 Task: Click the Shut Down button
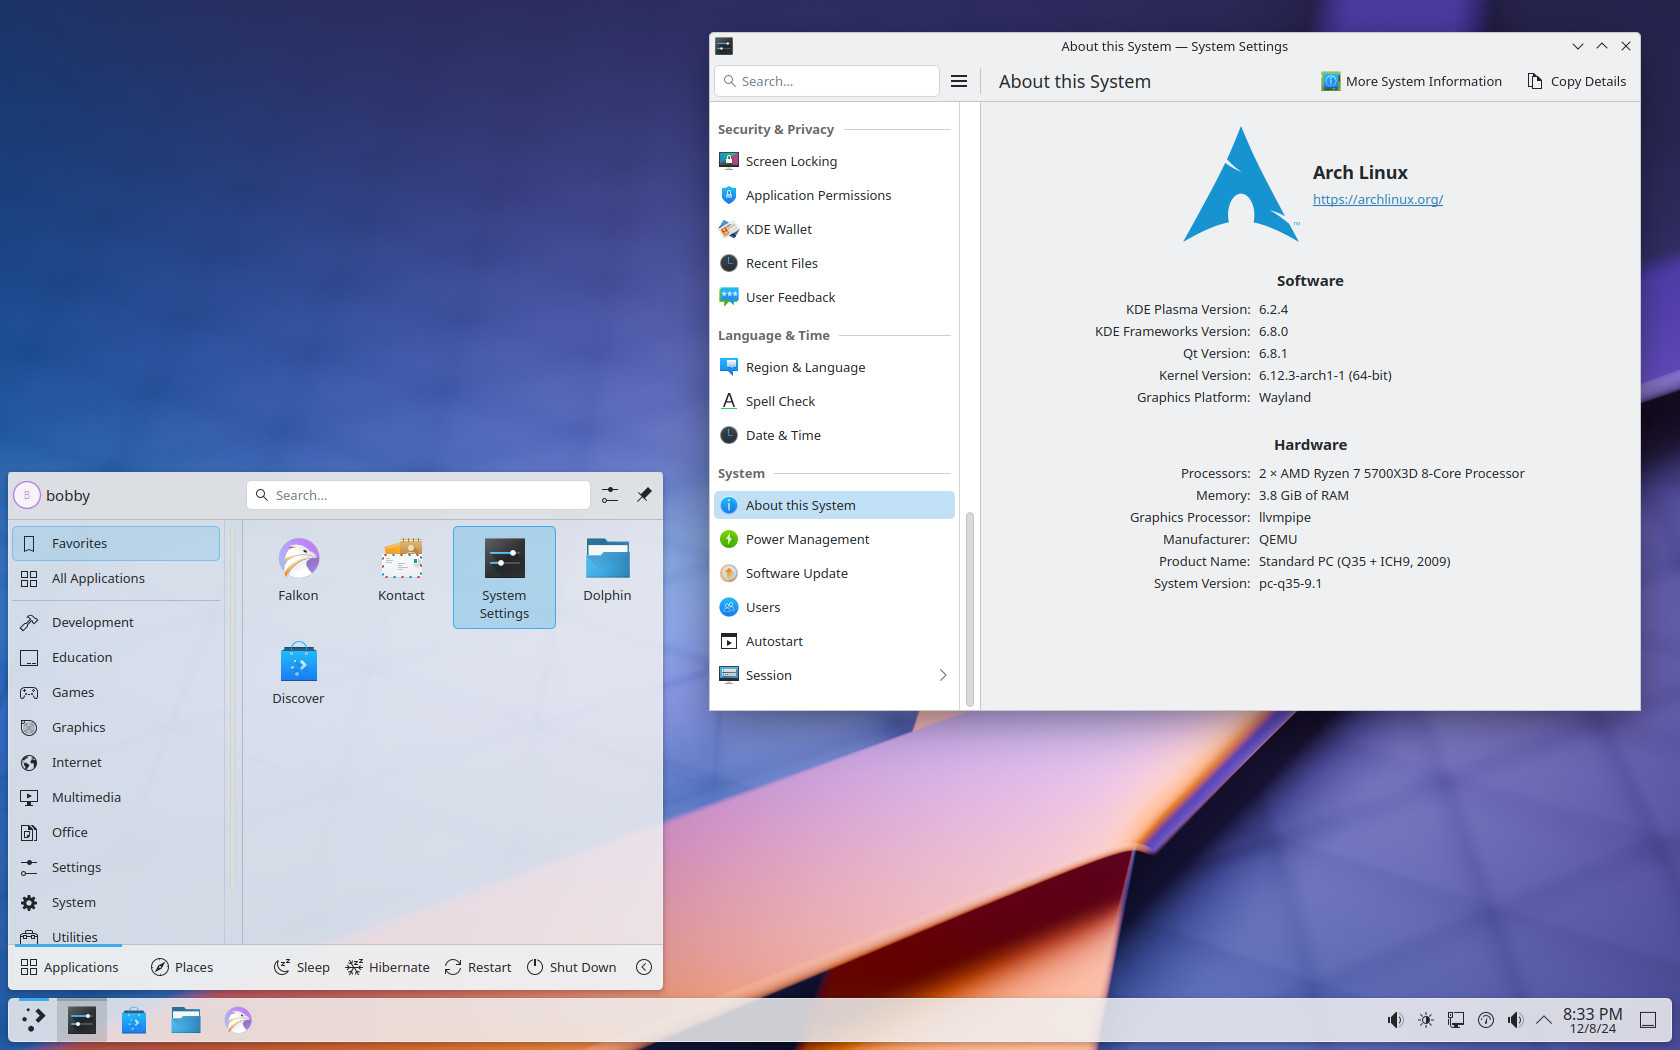click(x=571, y=967)
